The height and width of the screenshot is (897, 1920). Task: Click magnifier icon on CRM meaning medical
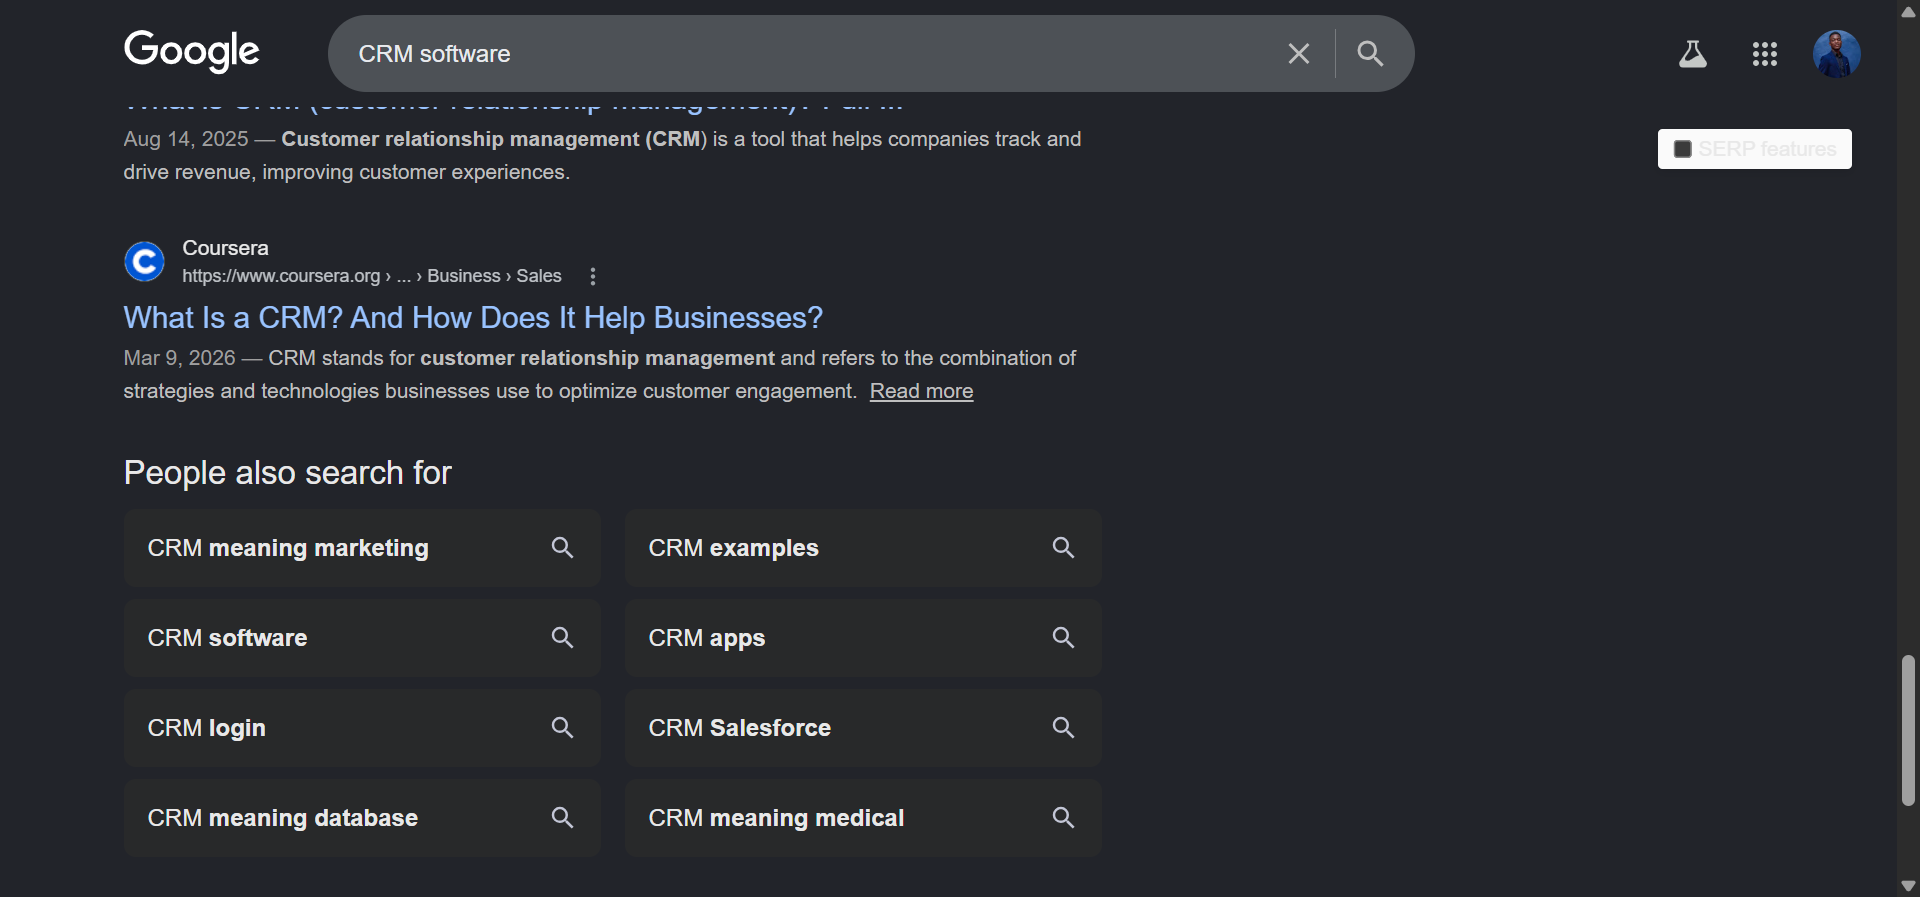click(1063, 818)
